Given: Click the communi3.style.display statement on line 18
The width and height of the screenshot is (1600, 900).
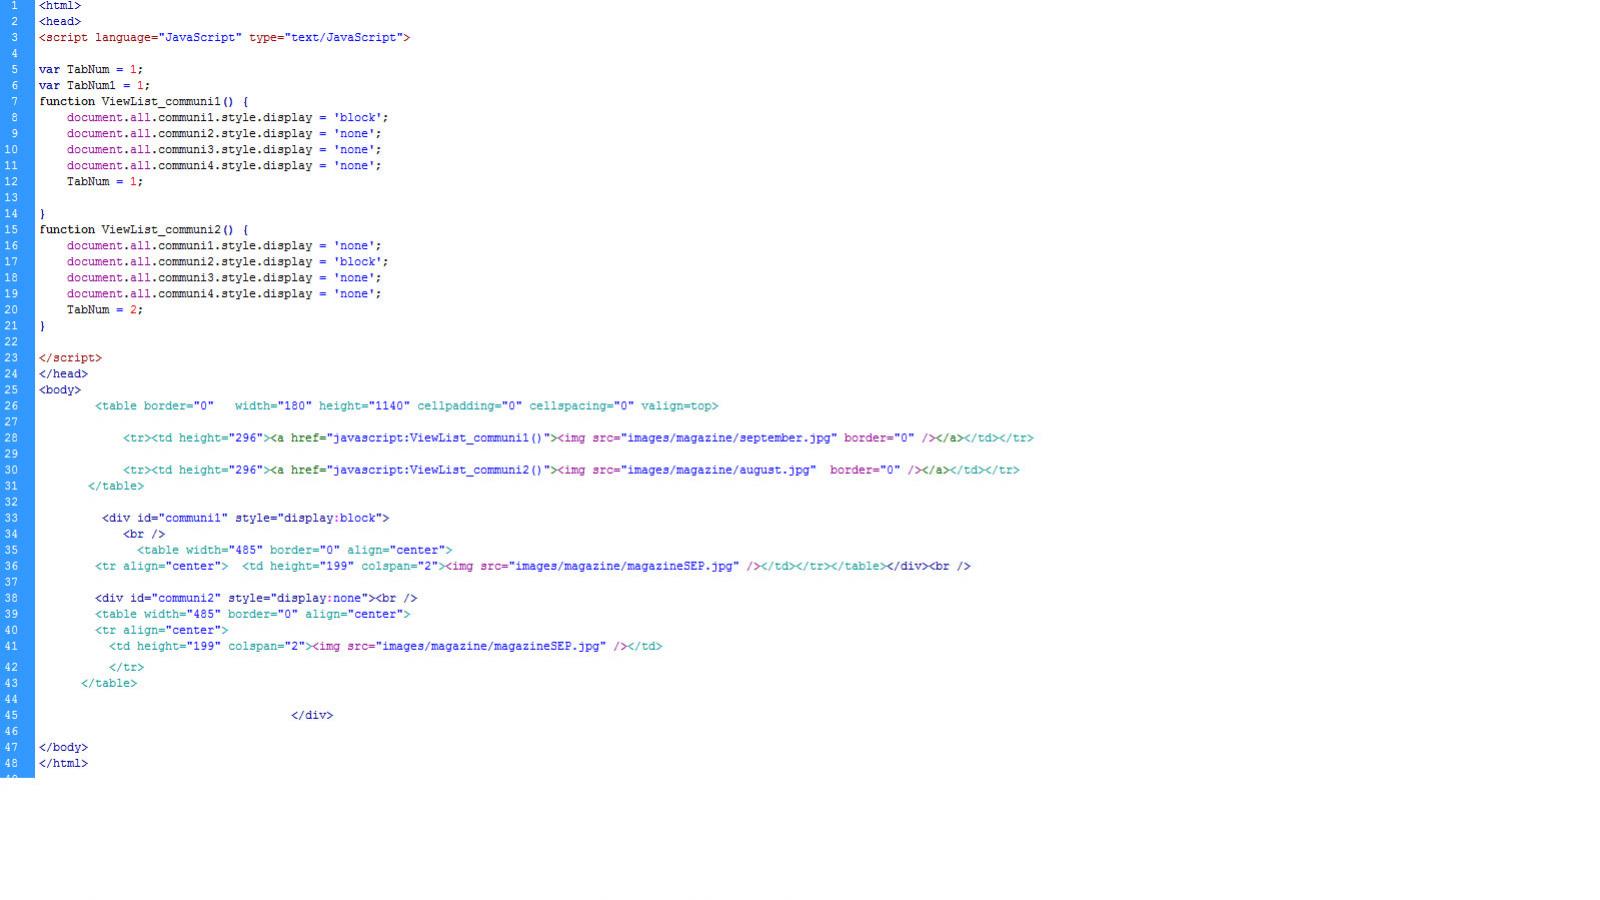Looking at the screenshot, I should (224, 278).
